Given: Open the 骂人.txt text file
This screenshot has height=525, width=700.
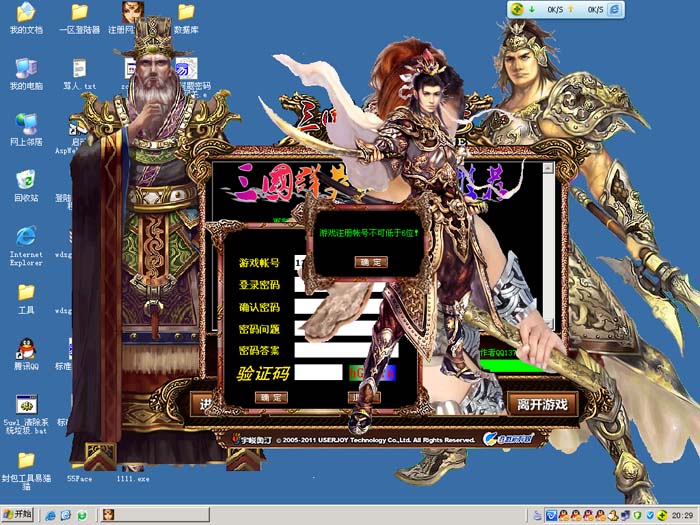Looking at the screenshot, I should click(x=80, y=70).
